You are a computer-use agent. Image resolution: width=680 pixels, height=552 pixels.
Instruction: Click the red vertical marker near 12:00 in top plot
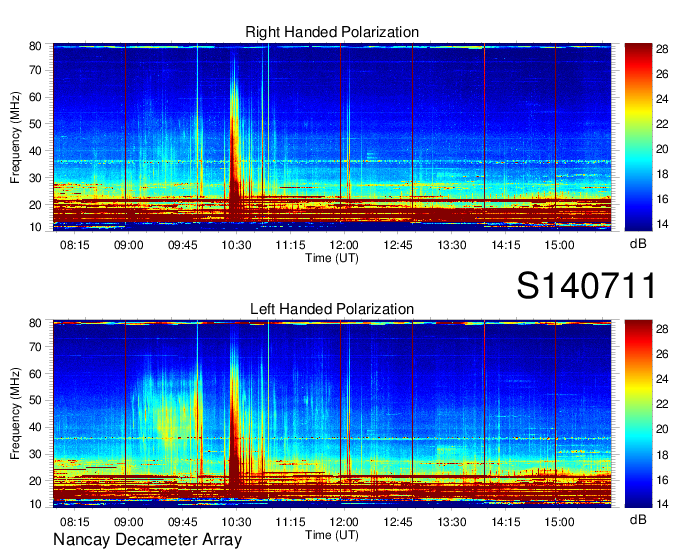click(x=340, y=137)
